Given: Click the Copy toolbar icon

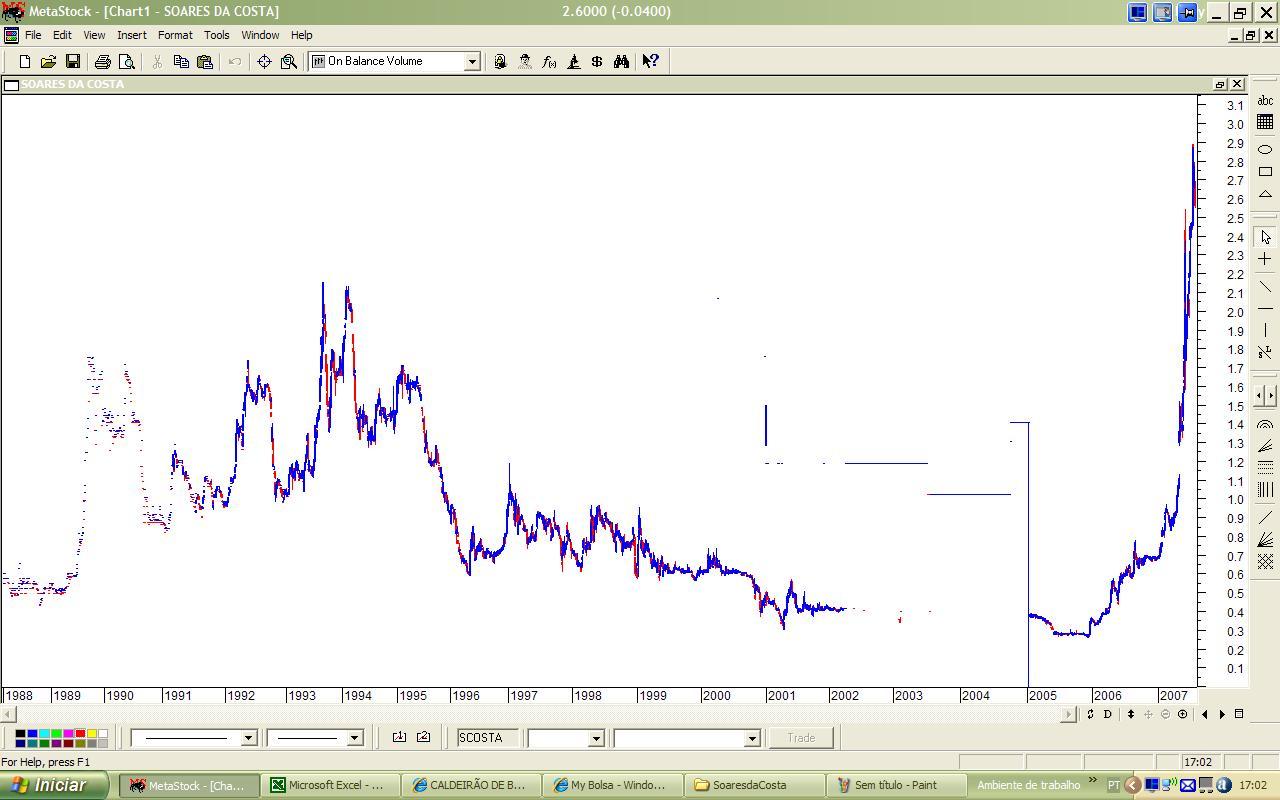Looking at the screenshot, I should coord(181,61).
